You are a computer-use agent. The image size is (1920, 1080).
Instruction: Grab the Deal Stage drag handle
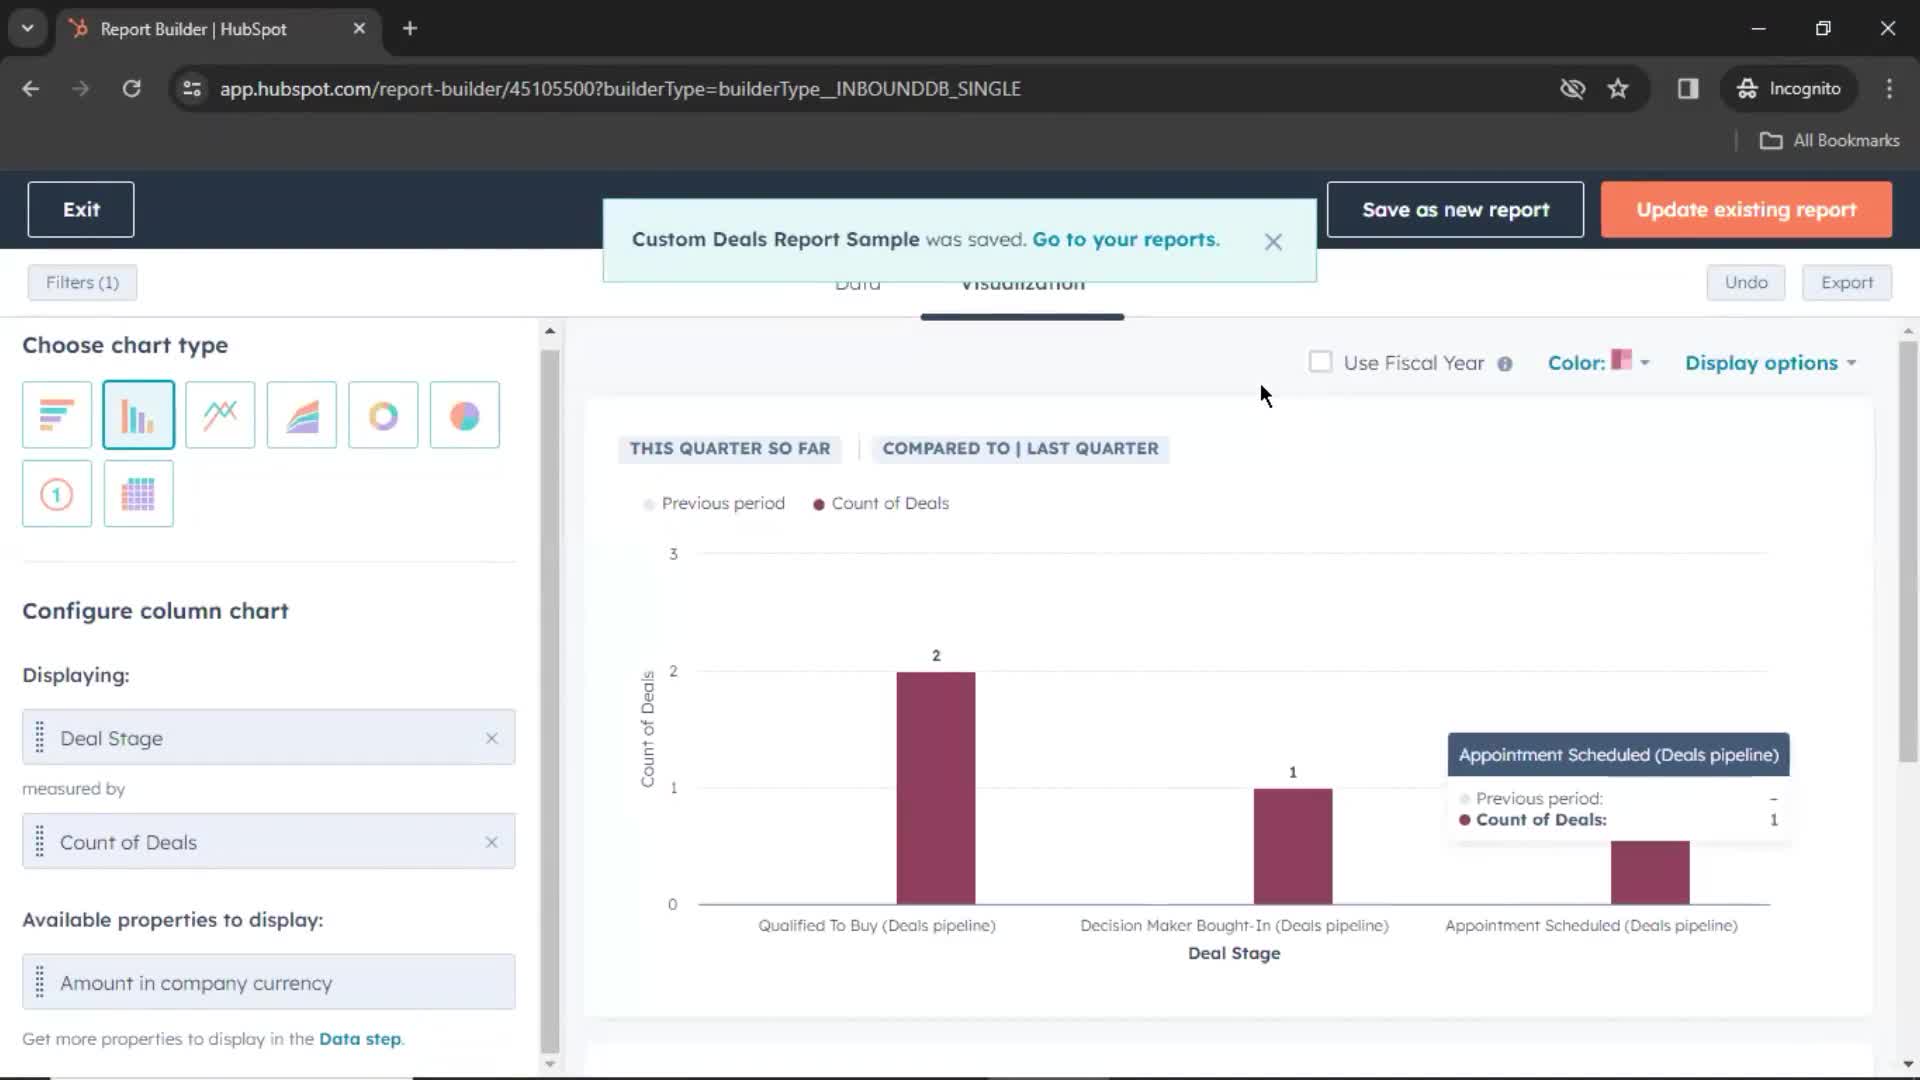point(40,738)
